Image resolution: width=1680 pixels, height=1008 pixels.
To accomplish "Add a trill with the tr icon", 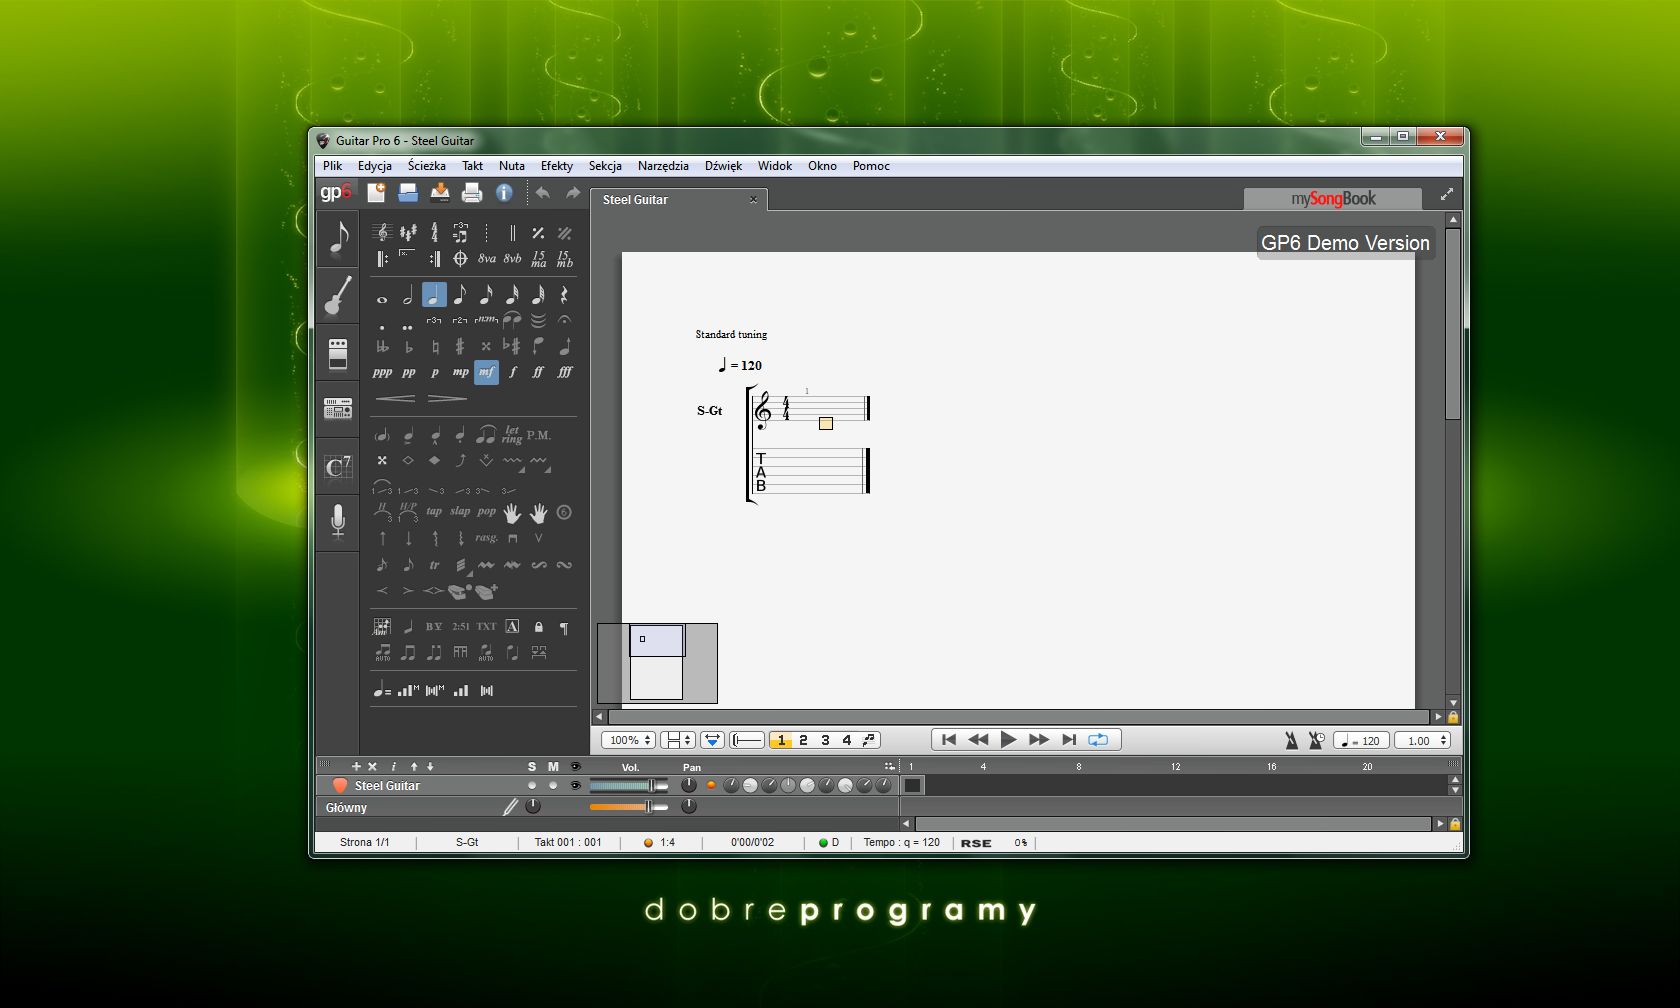I will pos(434,565).
